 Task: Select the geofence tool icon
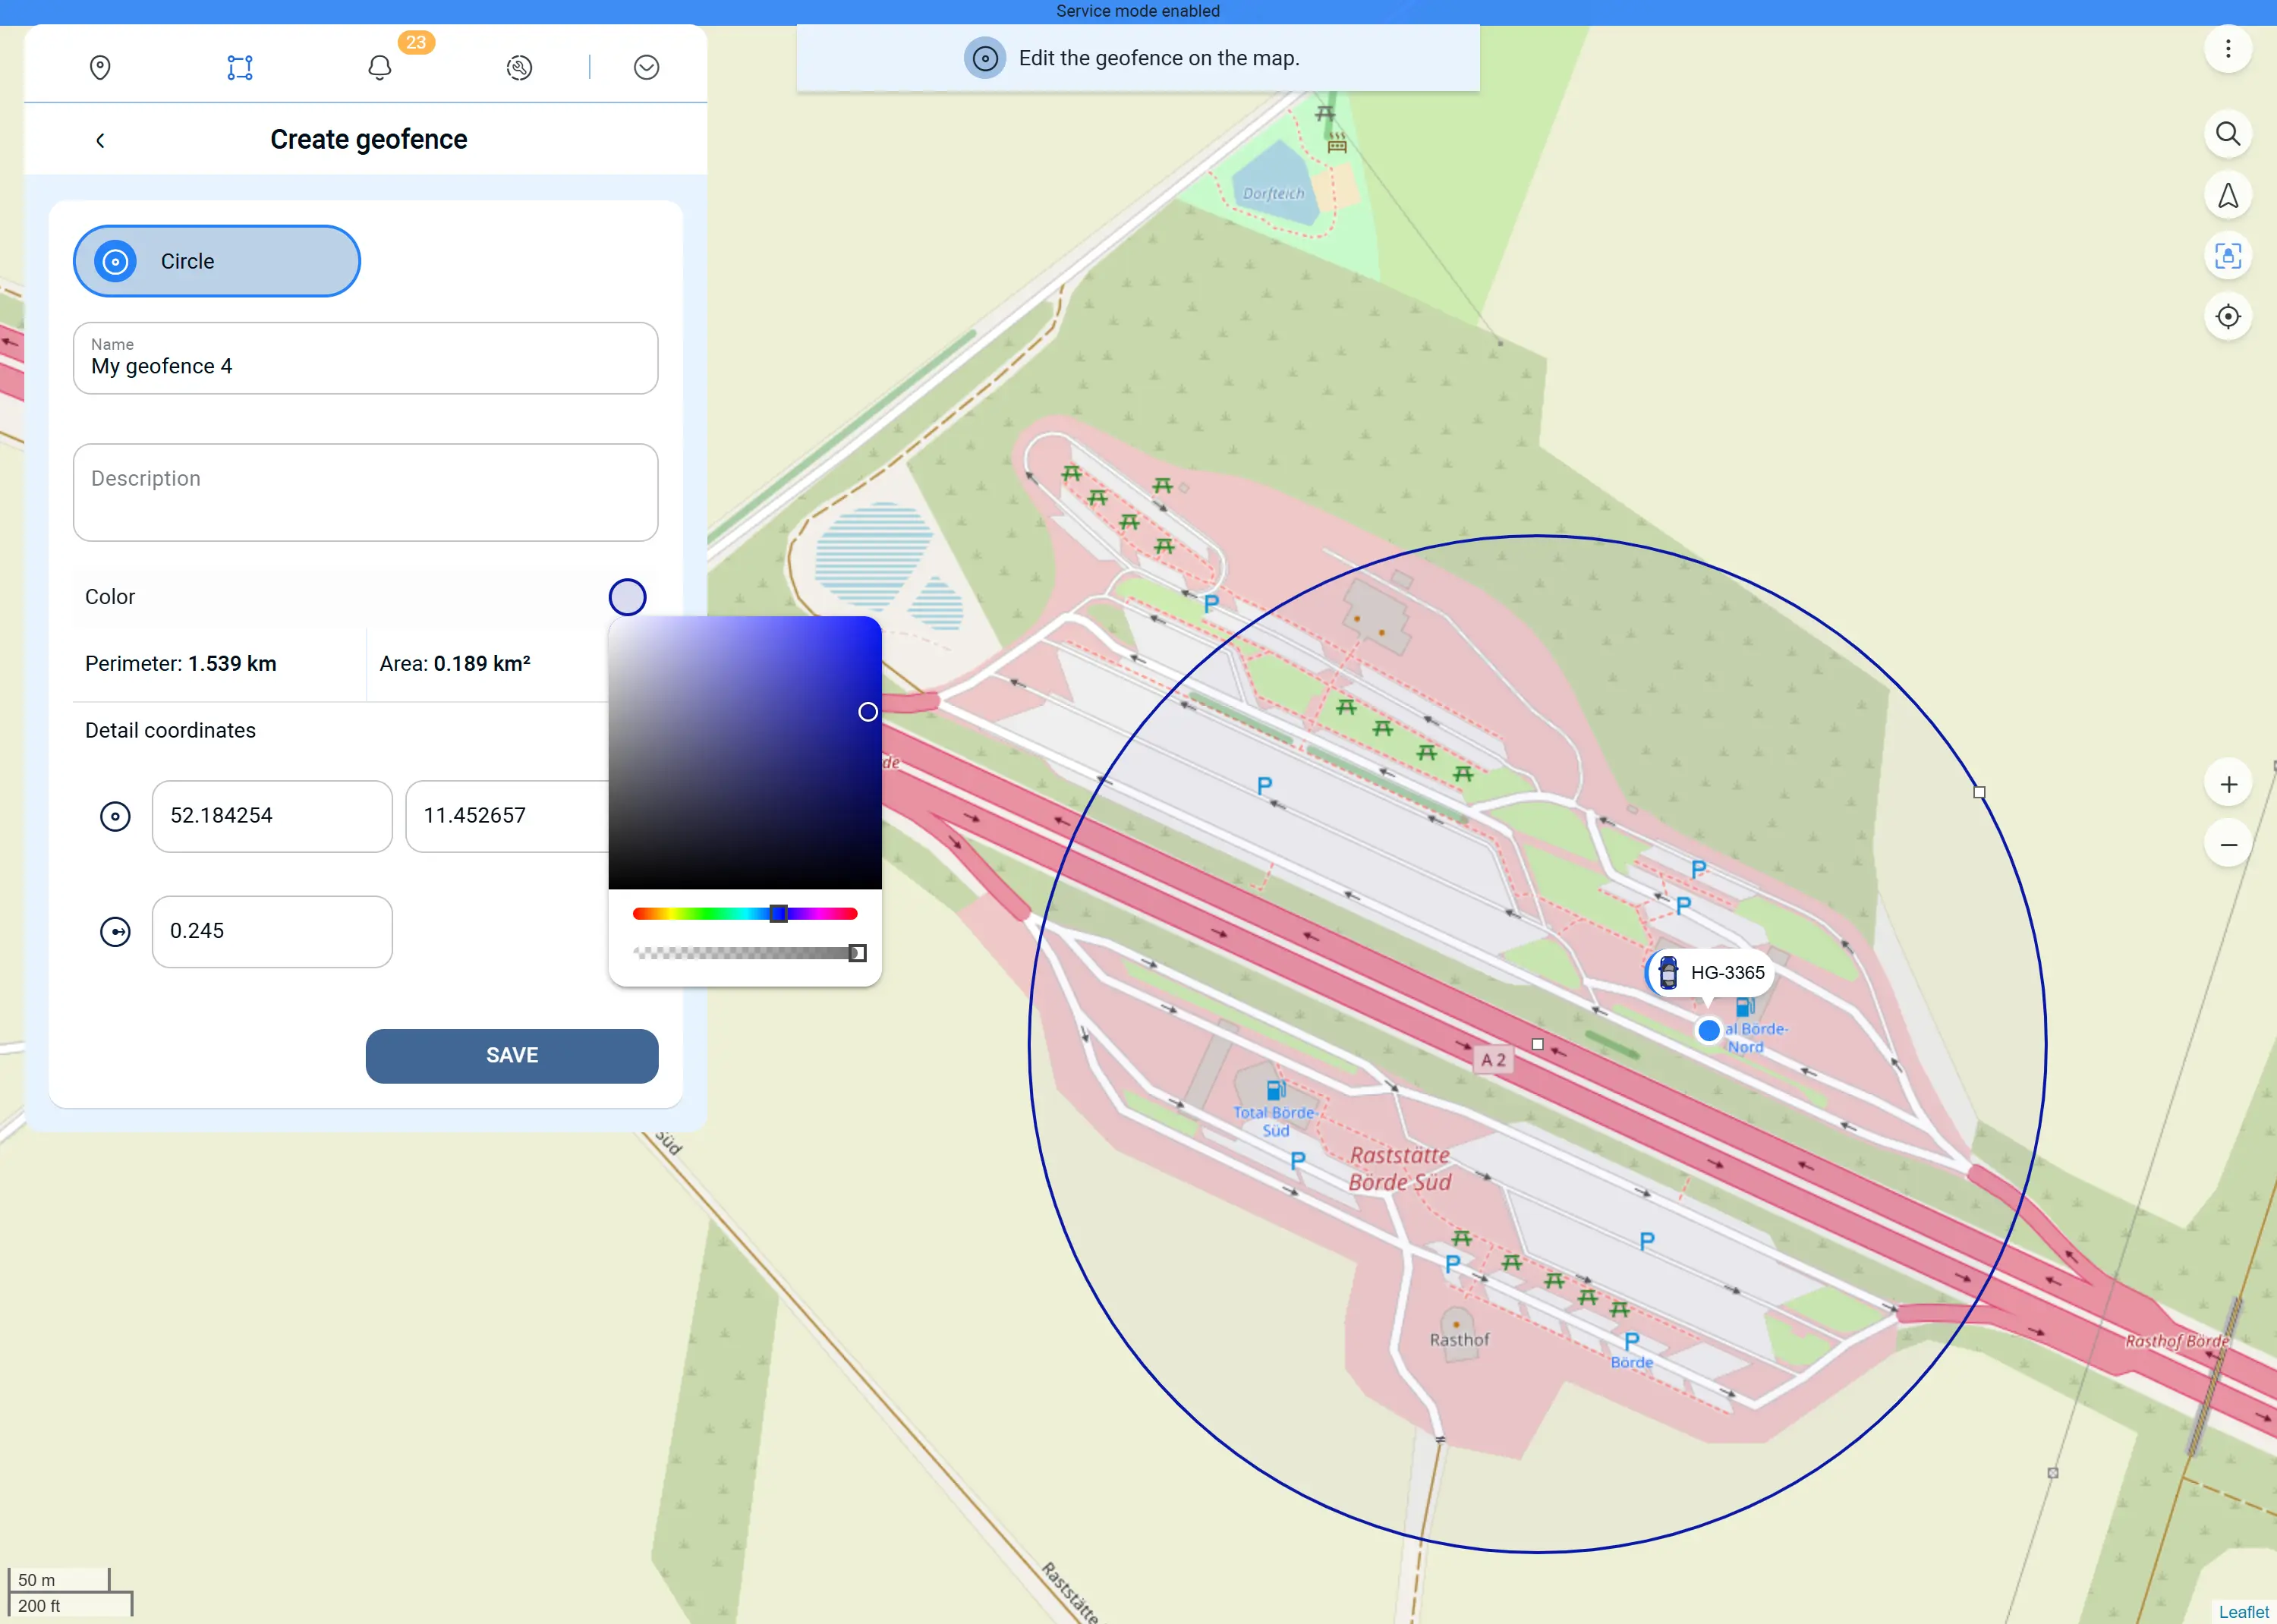coord(239,67)
